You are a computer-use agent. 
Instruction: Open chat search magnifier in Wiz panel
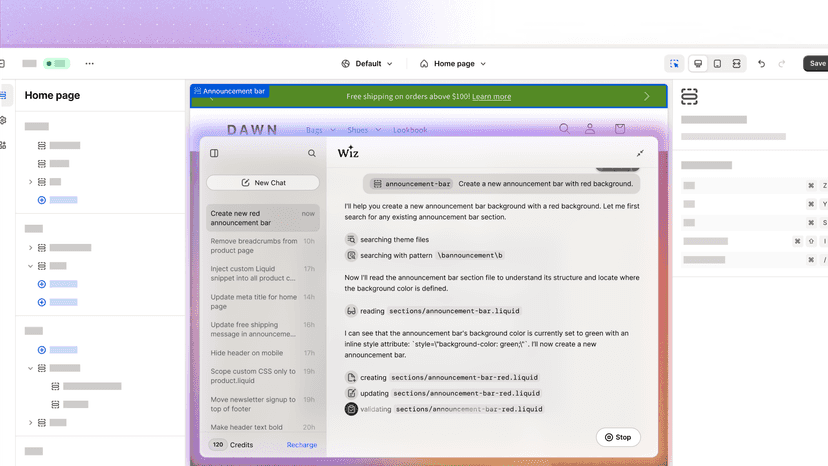(x=312, y=153)
